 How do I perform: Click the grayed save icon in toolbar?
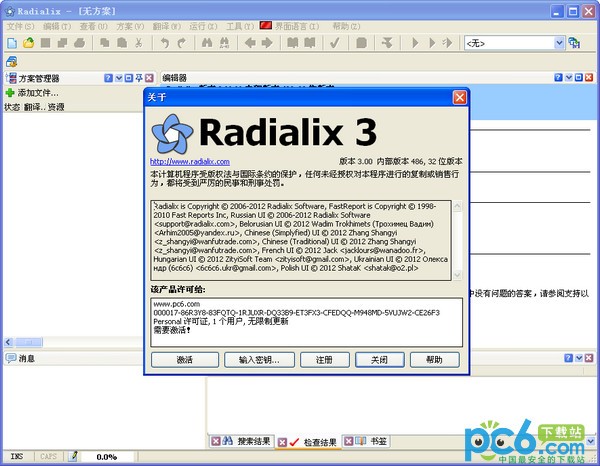pyautogui.click(x=46, y=42)
